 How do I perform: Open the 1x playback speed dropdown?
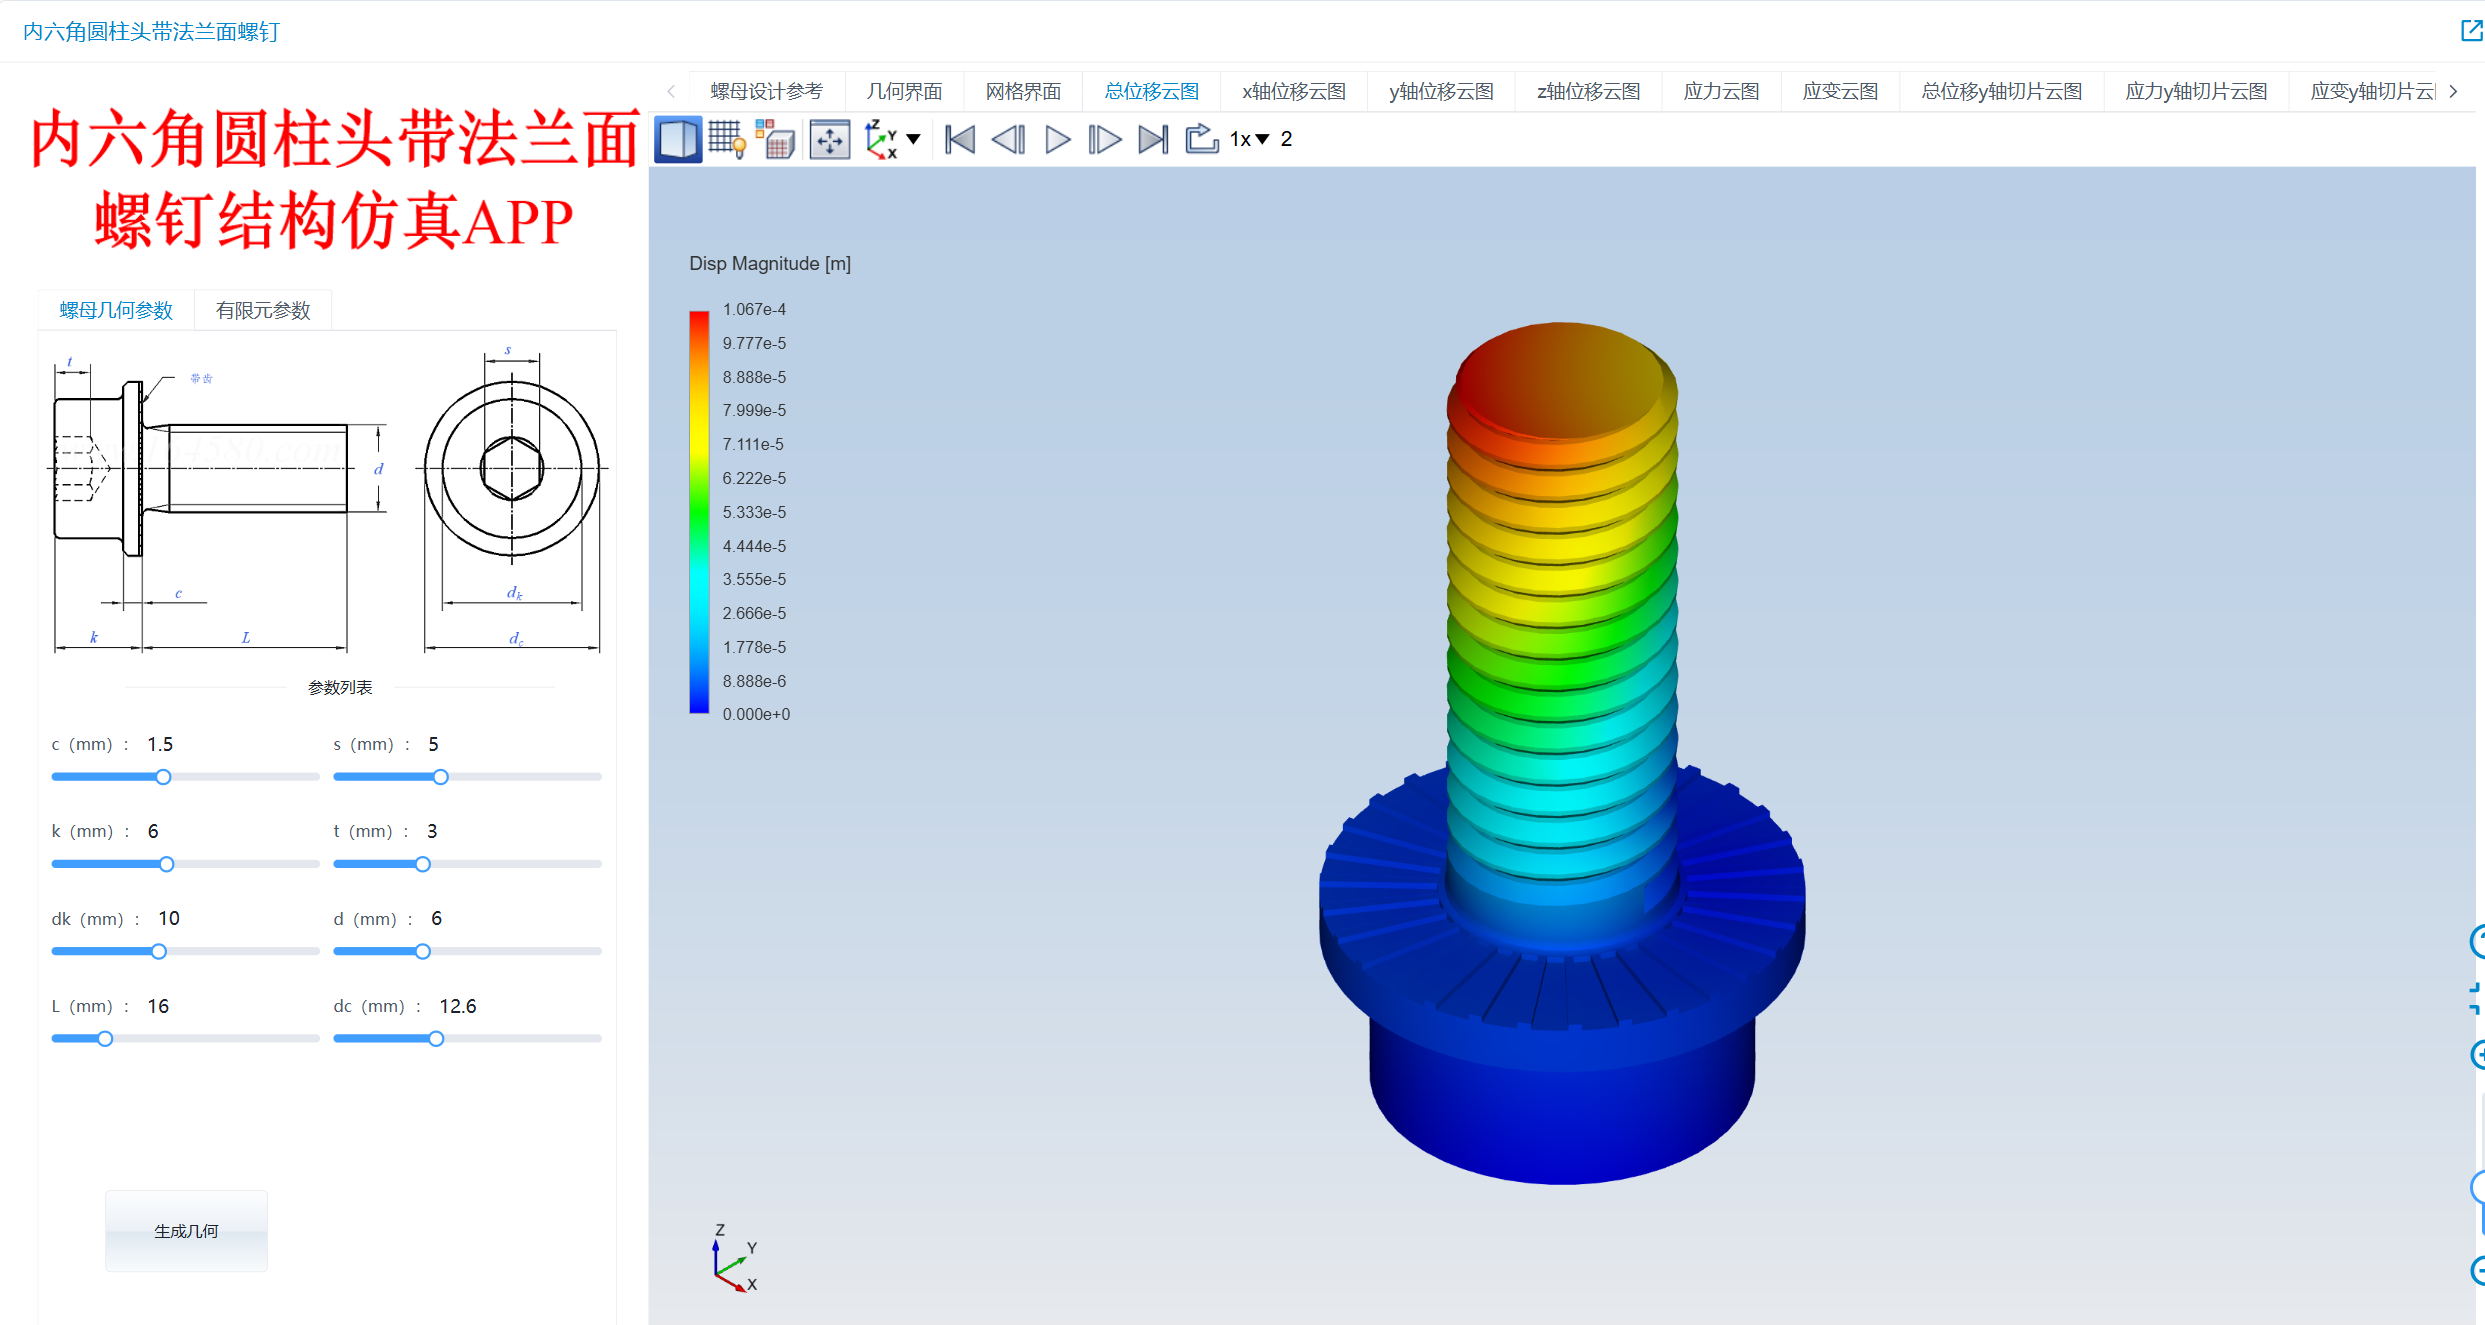(x=1249, y=139)
